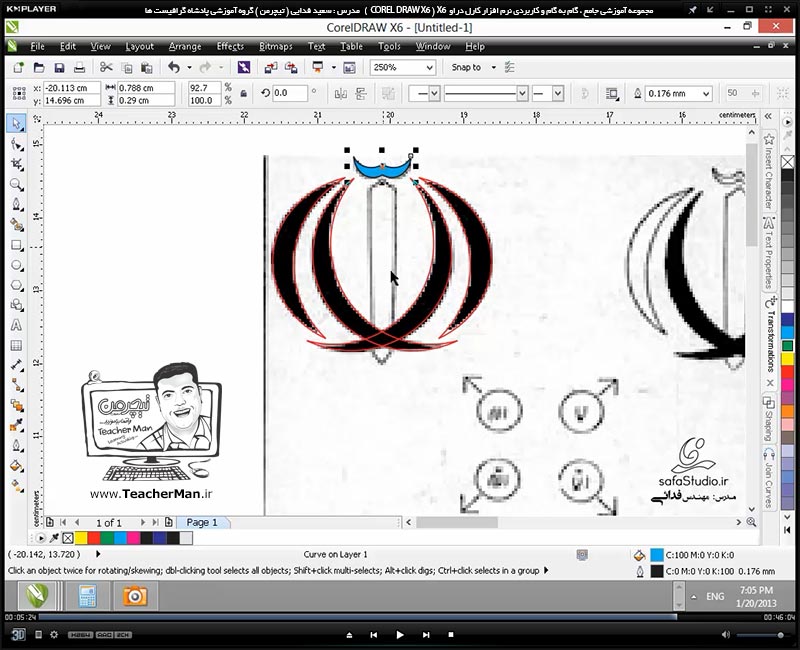Click the Import icon
Screen dimensions: 800x650
click(x=271, y=67)
